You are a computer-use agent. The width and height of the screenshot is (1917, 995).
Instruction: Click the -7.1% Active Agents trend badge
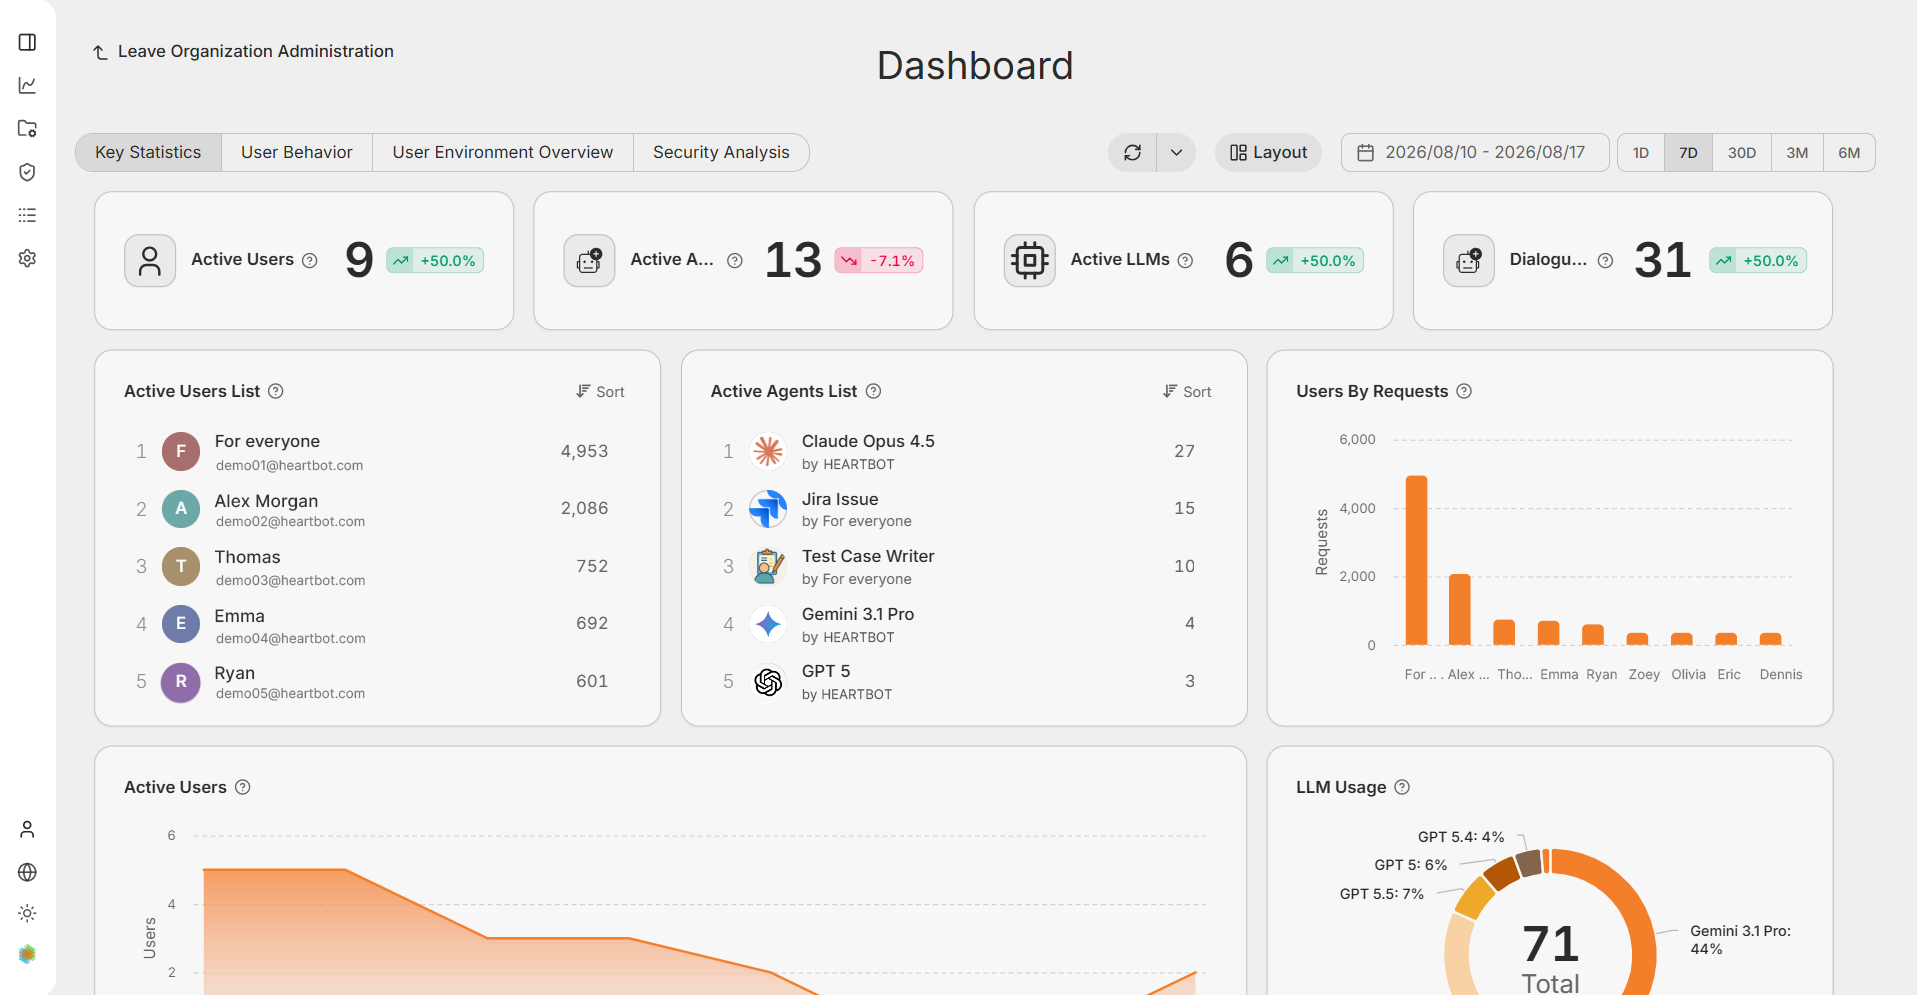coord(879,261)
